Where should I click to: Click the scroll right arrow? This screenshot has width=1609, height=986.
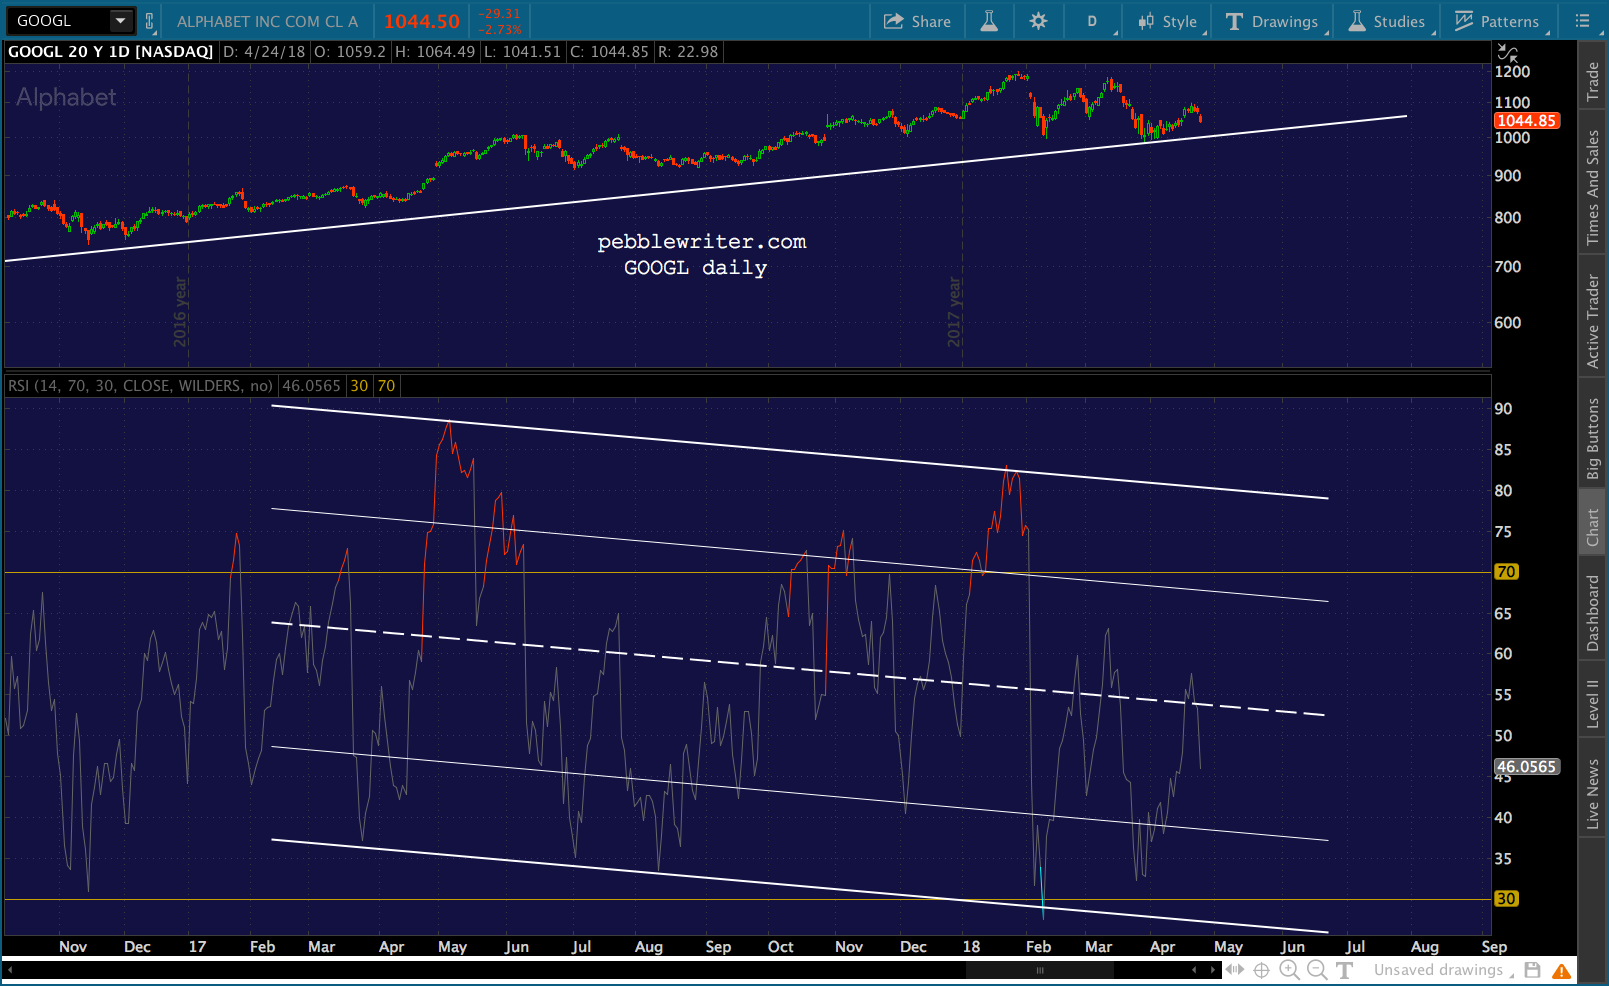[x=1213, y=970]
